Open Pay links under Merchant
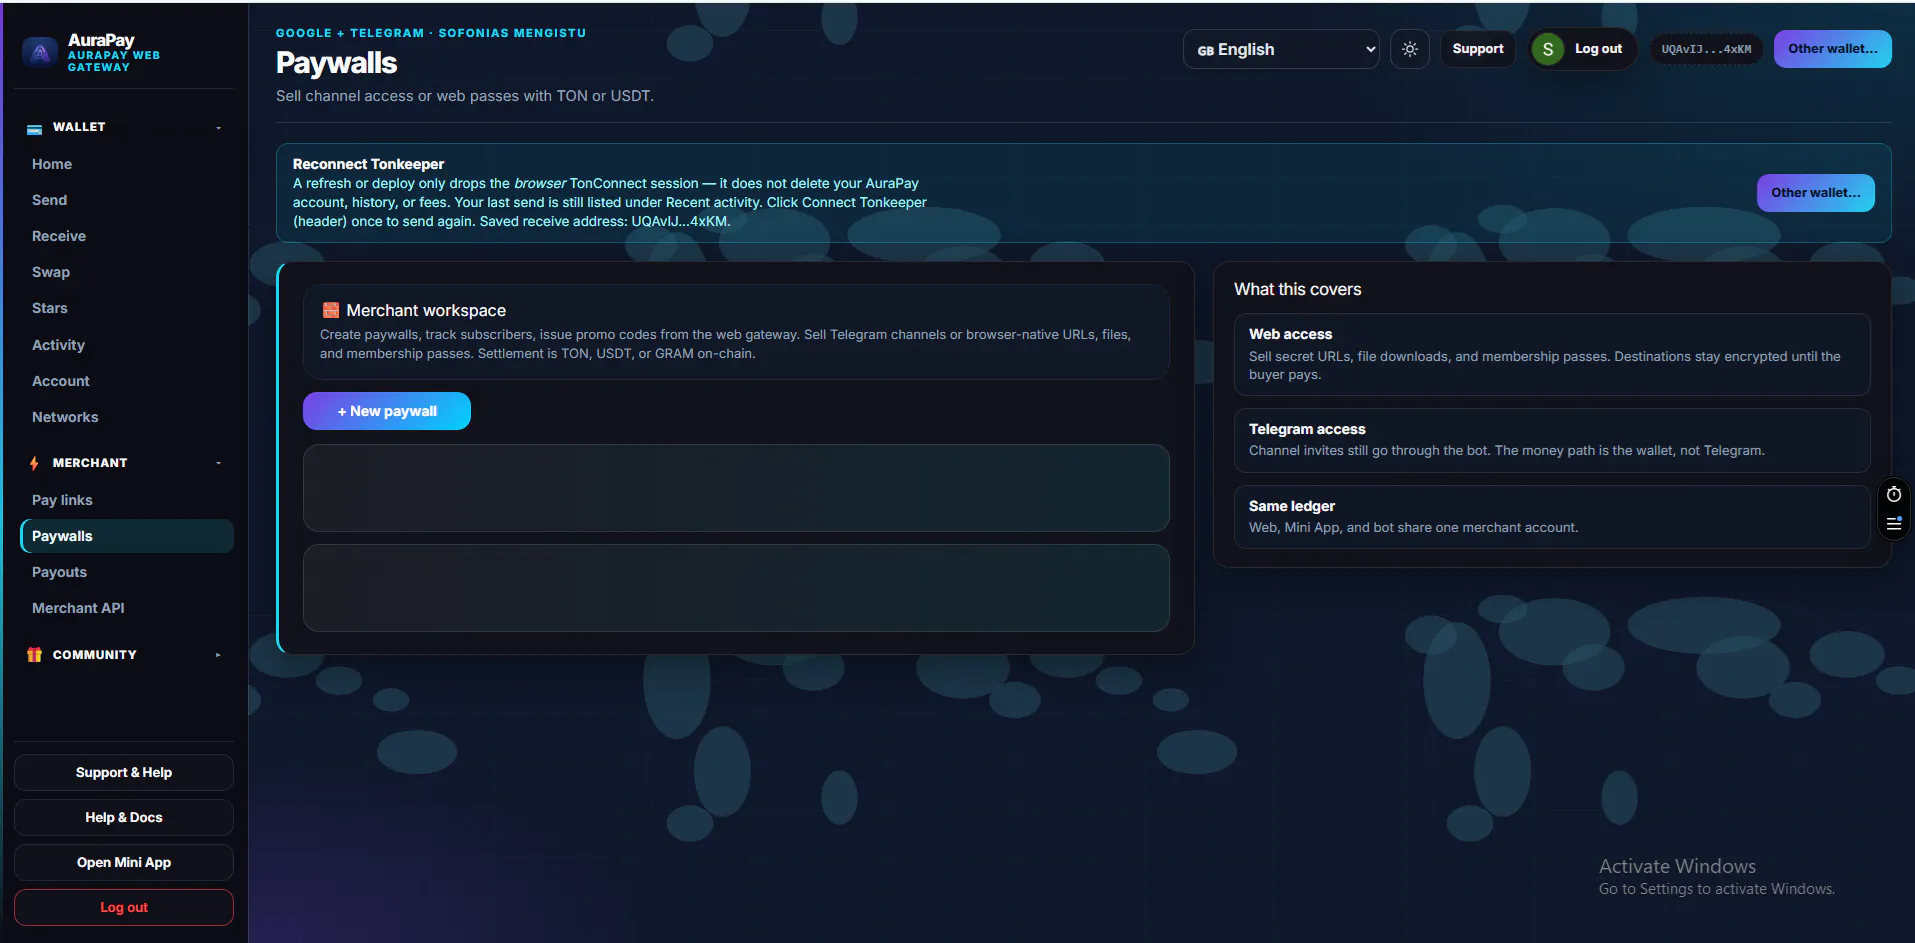This screenshot has height=943, width=1915. pos(62,500)
